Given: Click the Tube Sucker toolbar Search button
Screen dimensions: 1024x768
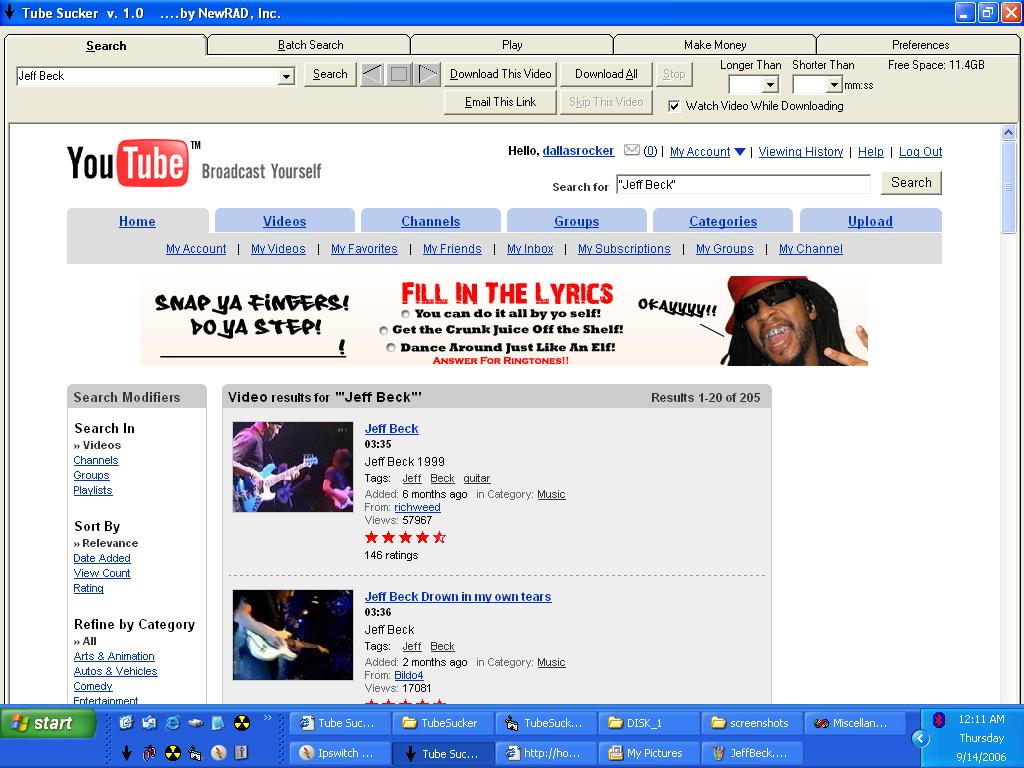Looking at the screenshot, I should point(330,74).
